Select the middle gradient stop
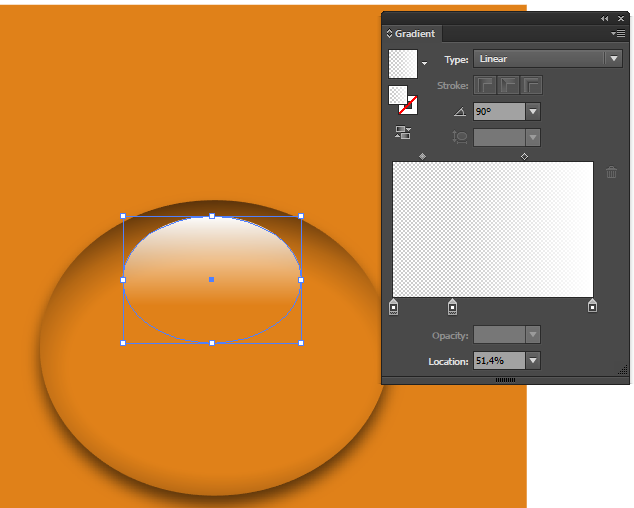 [x=452, y=307]
